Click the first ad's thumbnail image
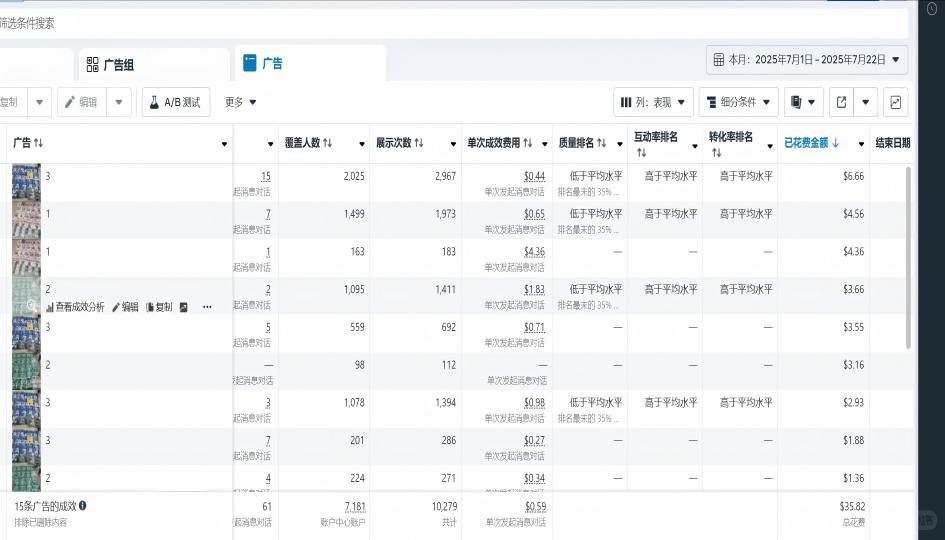 [x=26, y=182]
